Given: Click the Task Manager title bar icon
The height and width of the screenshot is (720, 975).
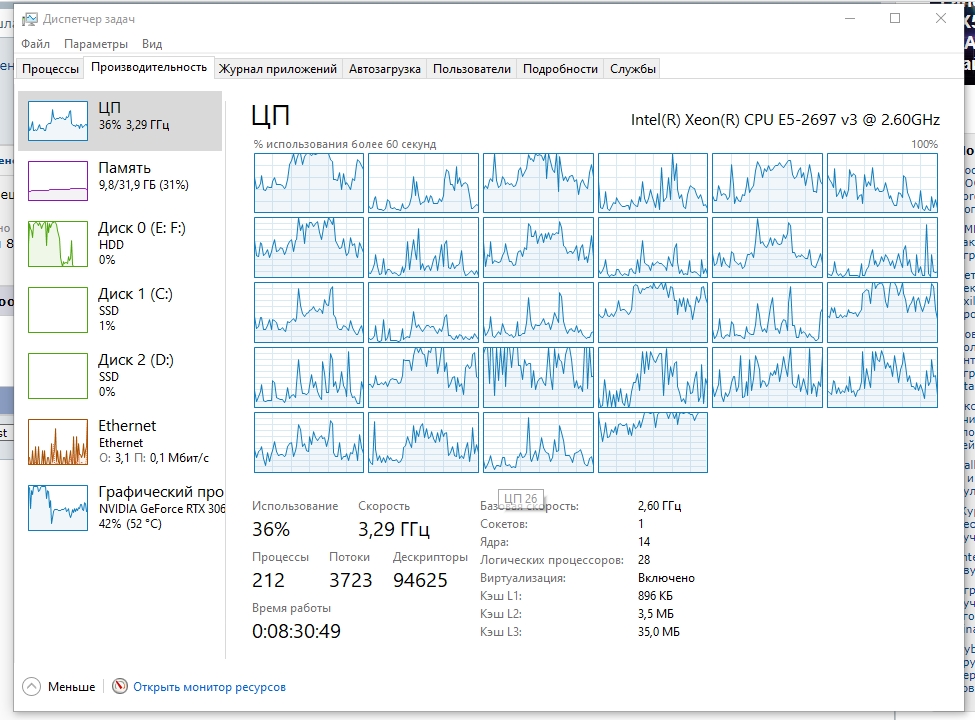Looking at the screenshot, I should (x=29, y=19).
